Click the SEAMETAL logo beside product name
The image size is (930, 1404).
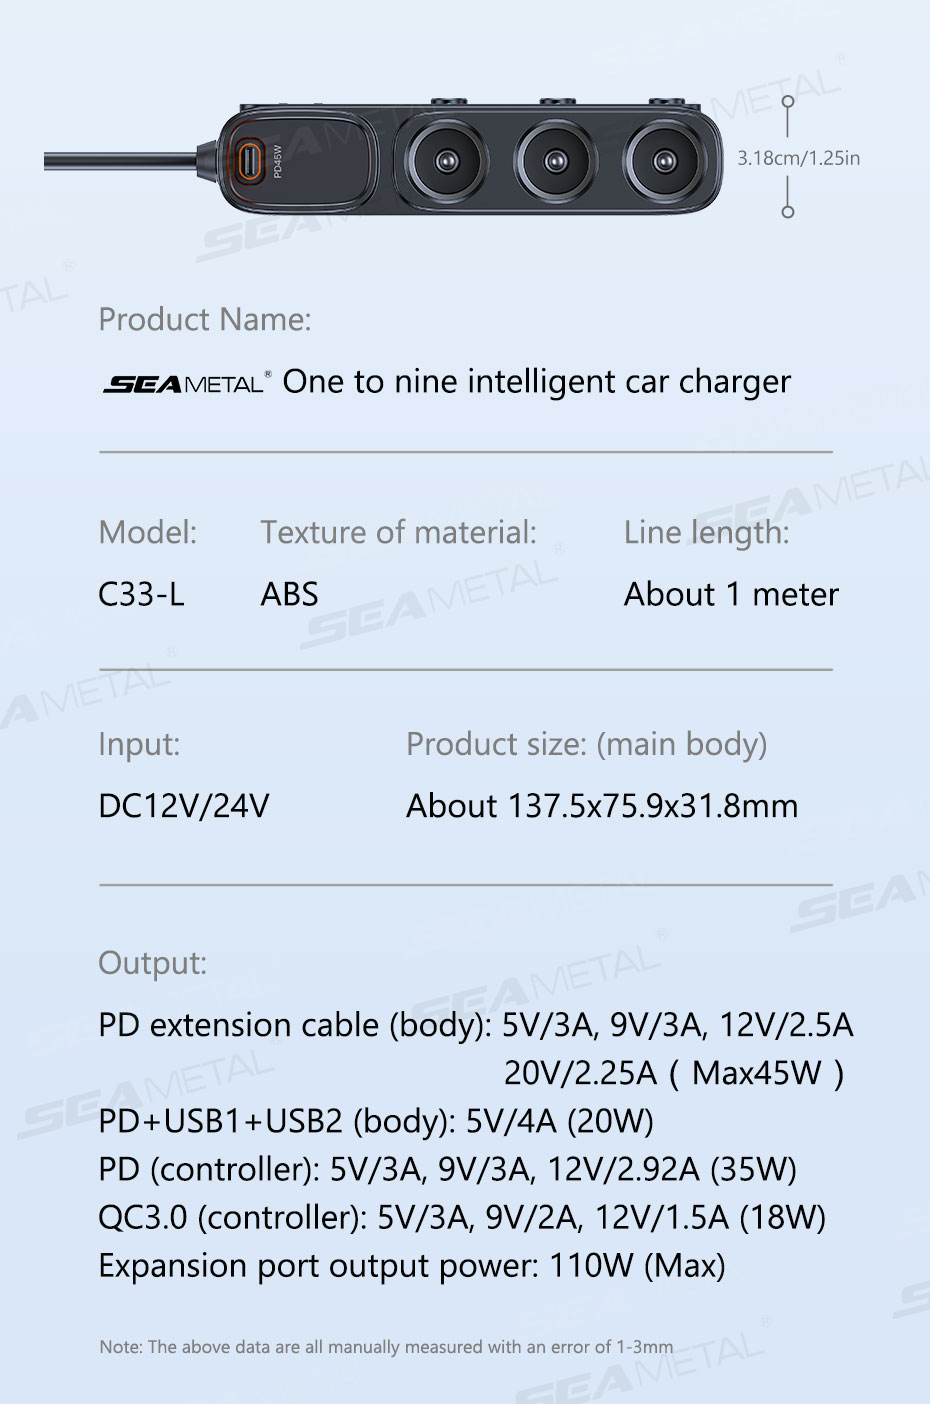187,383
